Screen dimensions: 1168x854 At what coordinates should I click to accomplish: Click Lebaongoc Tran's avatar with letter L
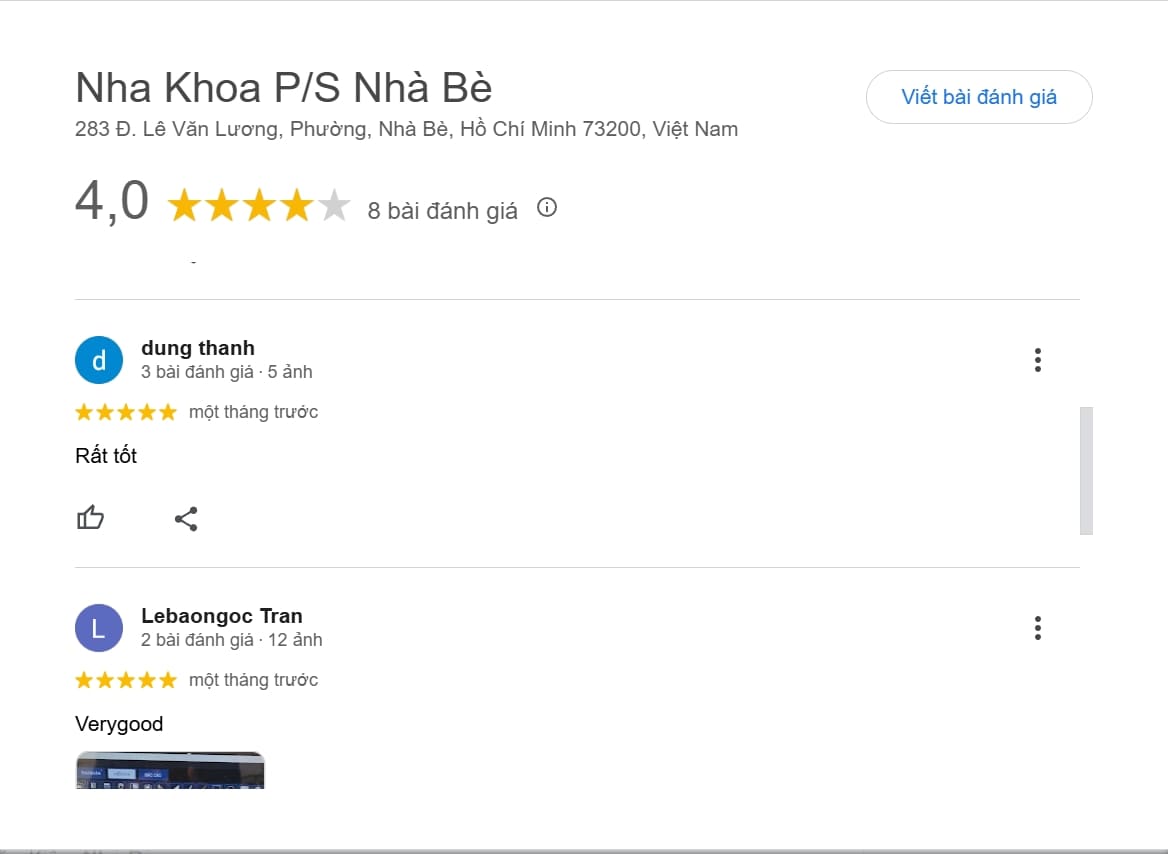click(x=98, y=627)
